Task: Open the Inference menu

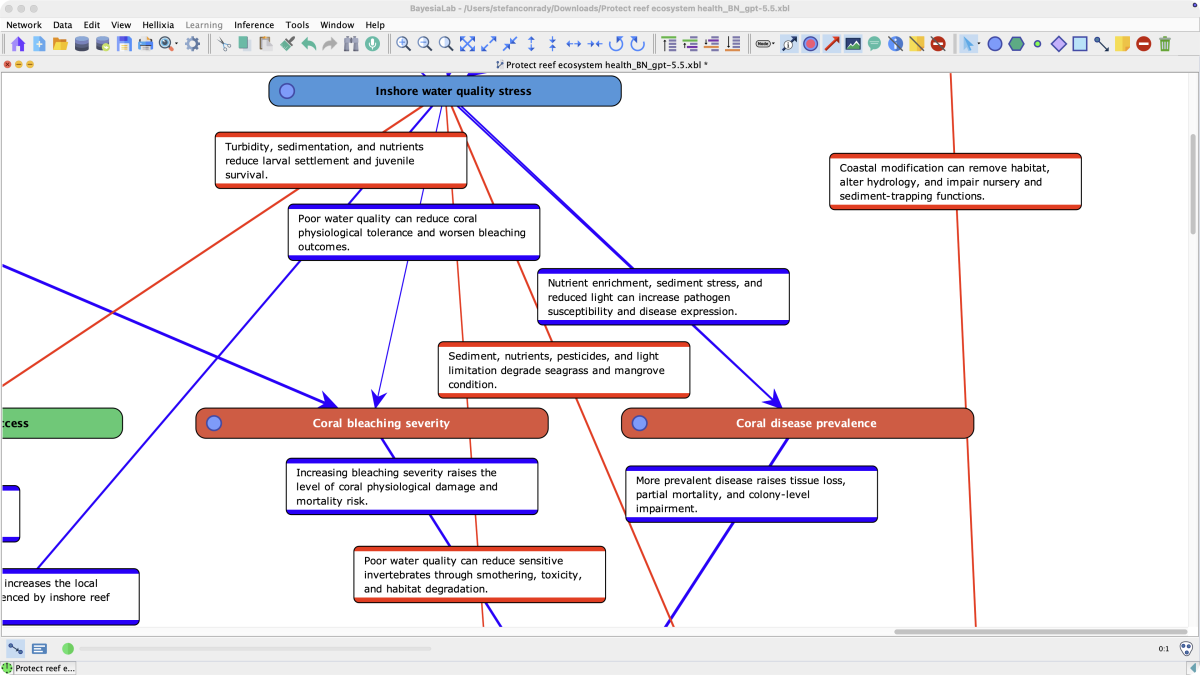Action: (254, 25)
